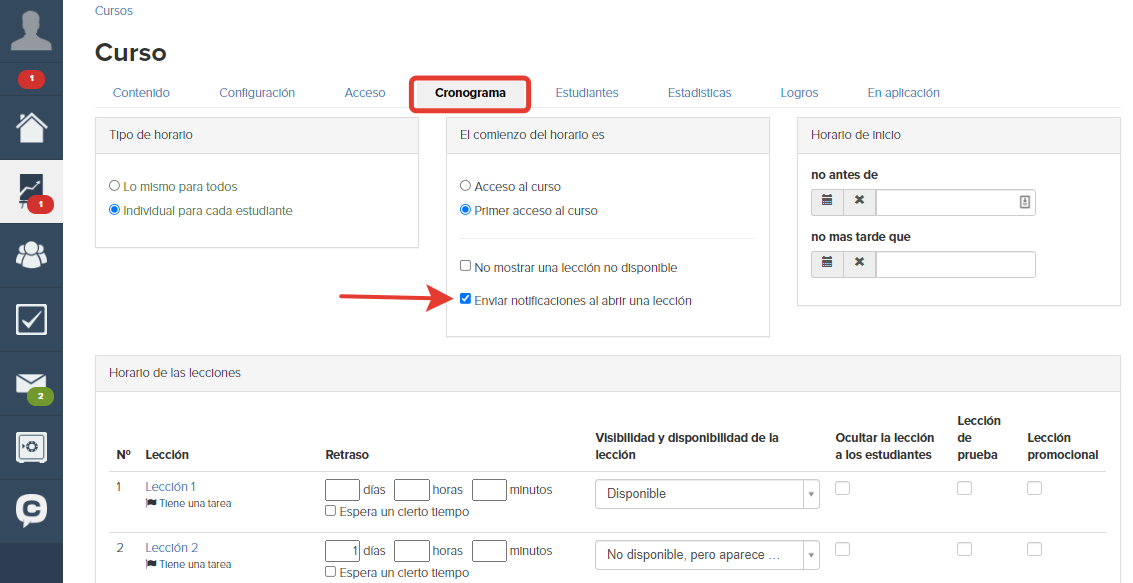The height and width of the screenshot is (583, 1133).
Task: Click the 'Horario de las lecciones' panel title
Action: (175, 373)
